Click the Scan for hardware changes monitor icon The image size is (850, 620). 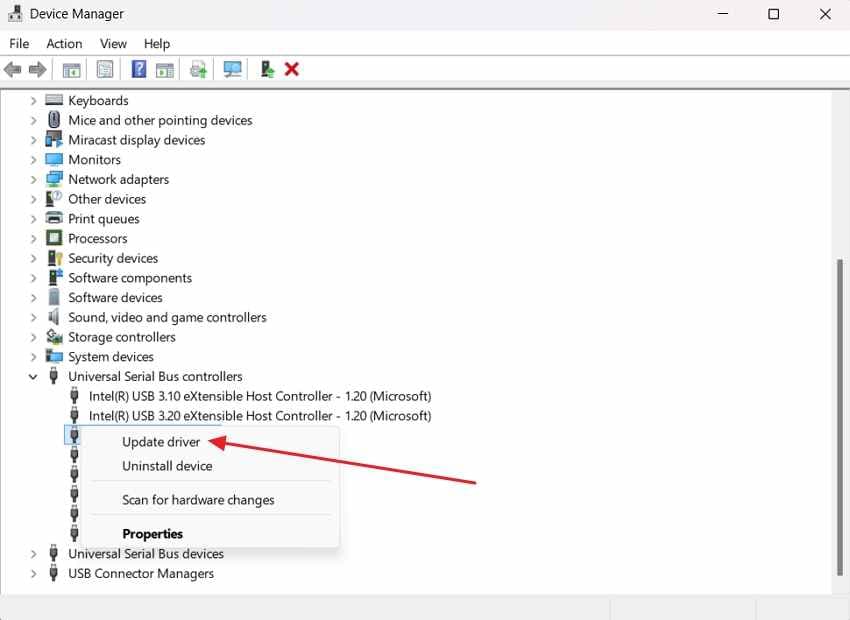coord(233,69)
